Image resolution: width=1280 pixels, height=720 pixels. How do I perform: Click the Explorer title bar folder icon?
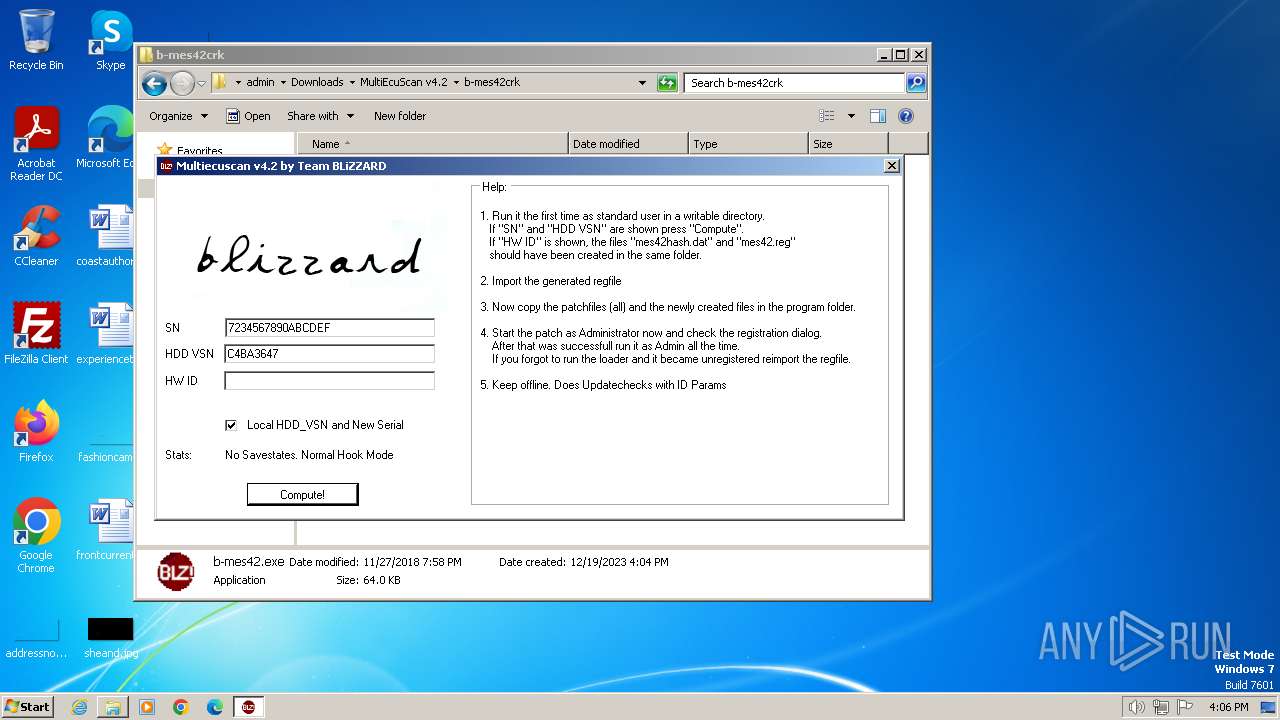(x=146, y=55)
